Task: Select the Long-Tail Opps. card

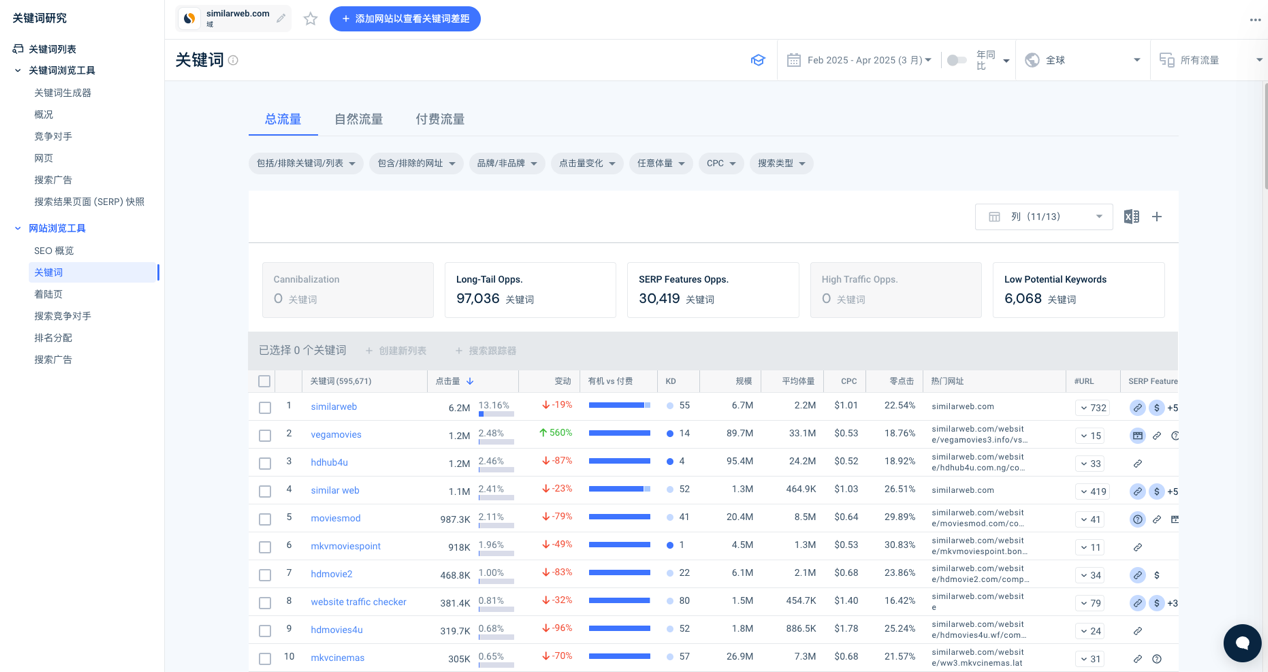Action: coord(530,290)
